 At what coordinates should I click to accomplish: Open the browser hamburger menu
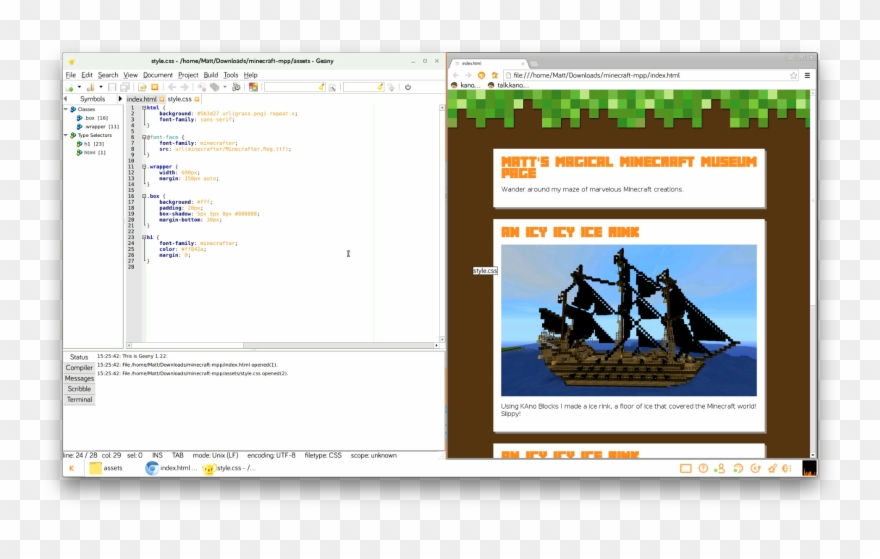pos(807,75)
